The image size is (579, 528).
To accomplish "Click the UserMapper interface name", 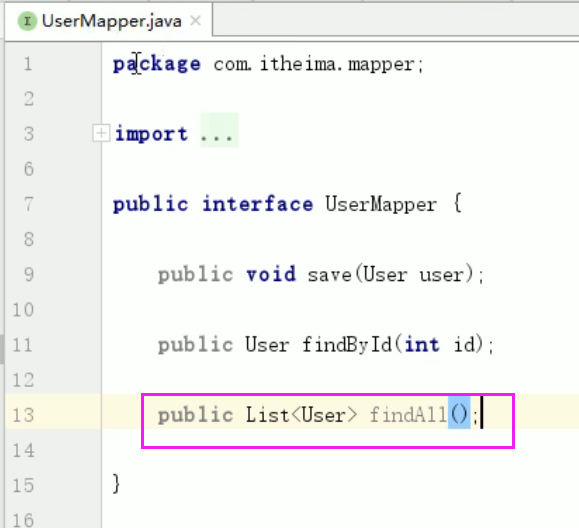I will pos(381,205).
